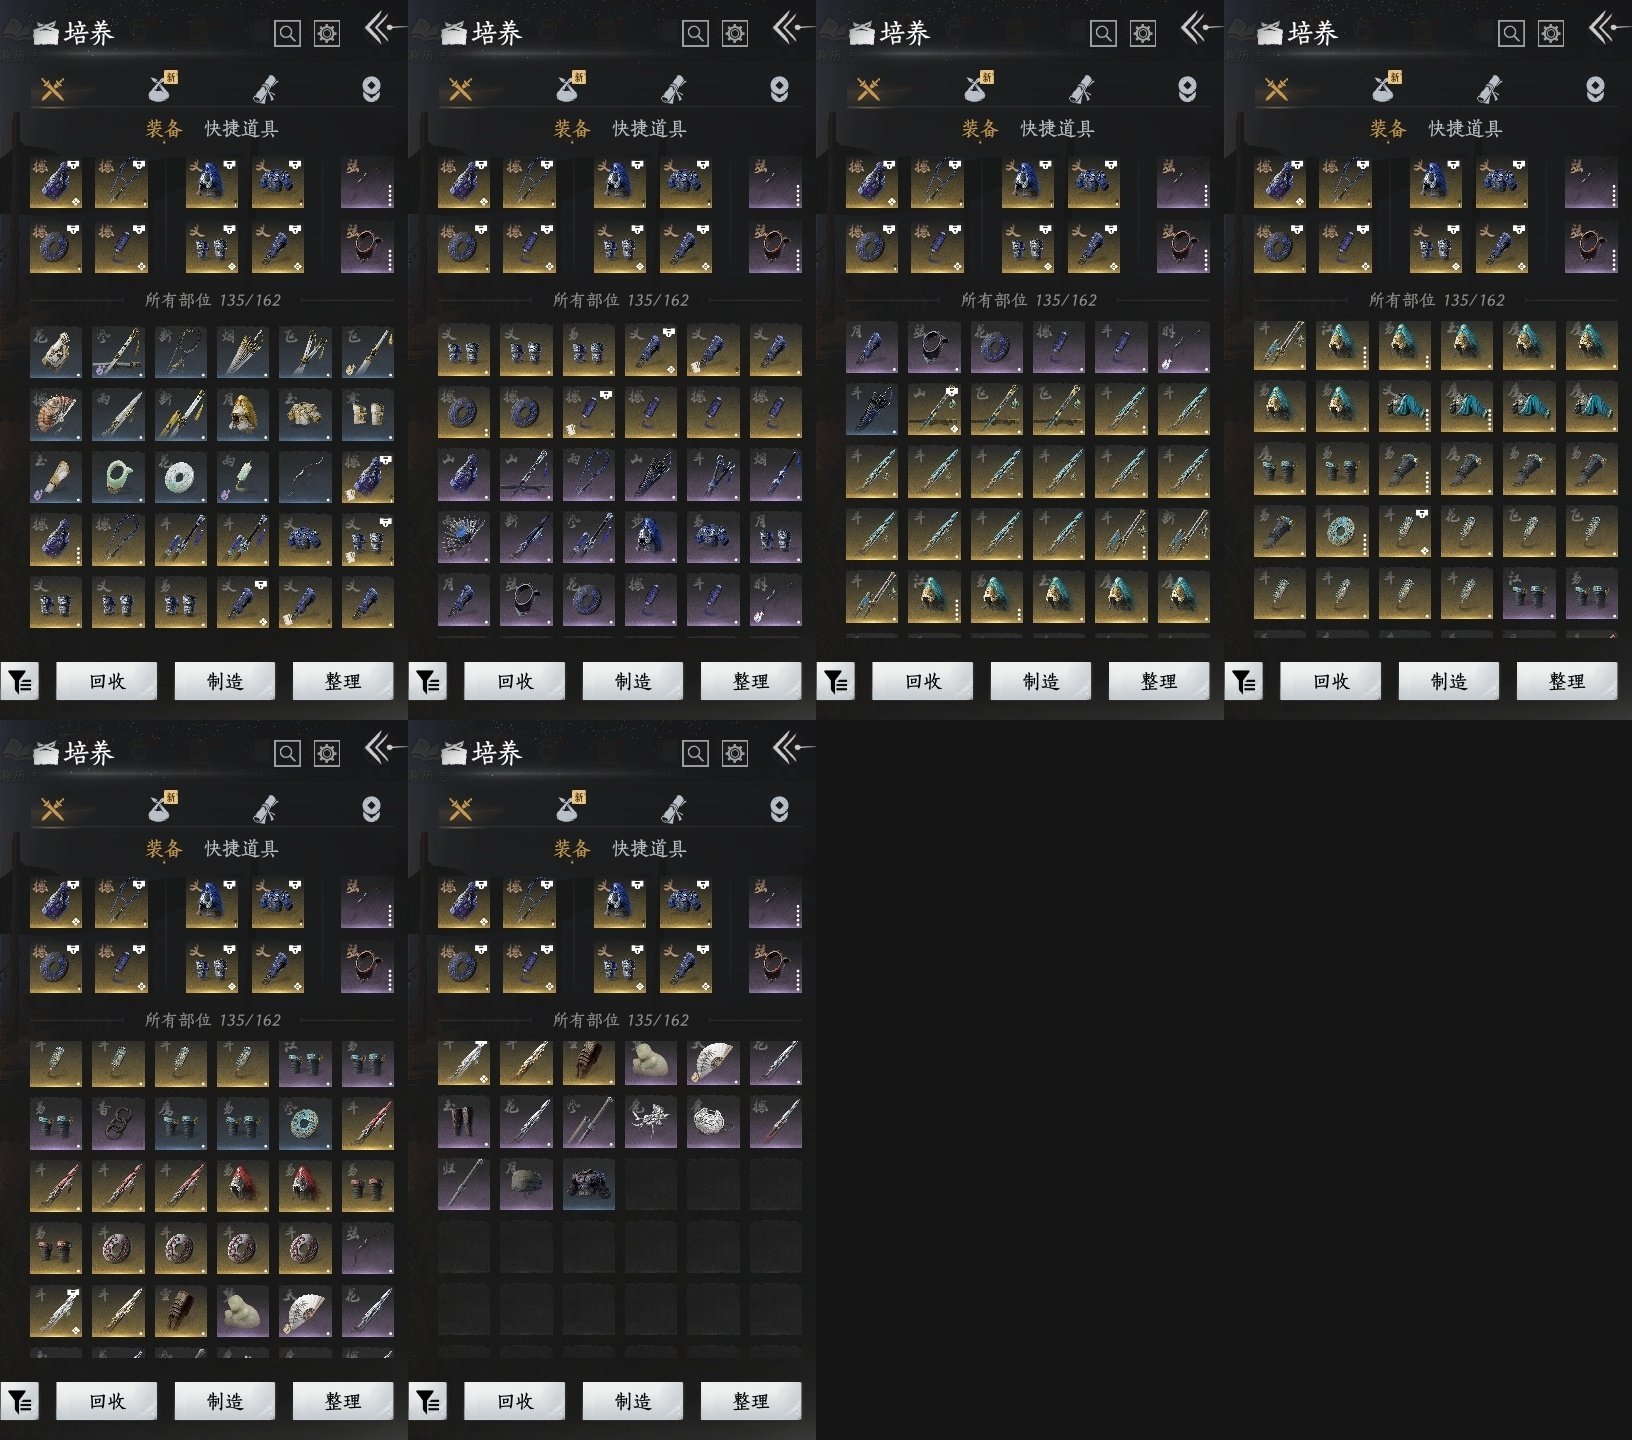Switch to 快捷道具 tab in bottom-left screenshot
This screenshot has width=1632, height=1440.
pos(241,848)
